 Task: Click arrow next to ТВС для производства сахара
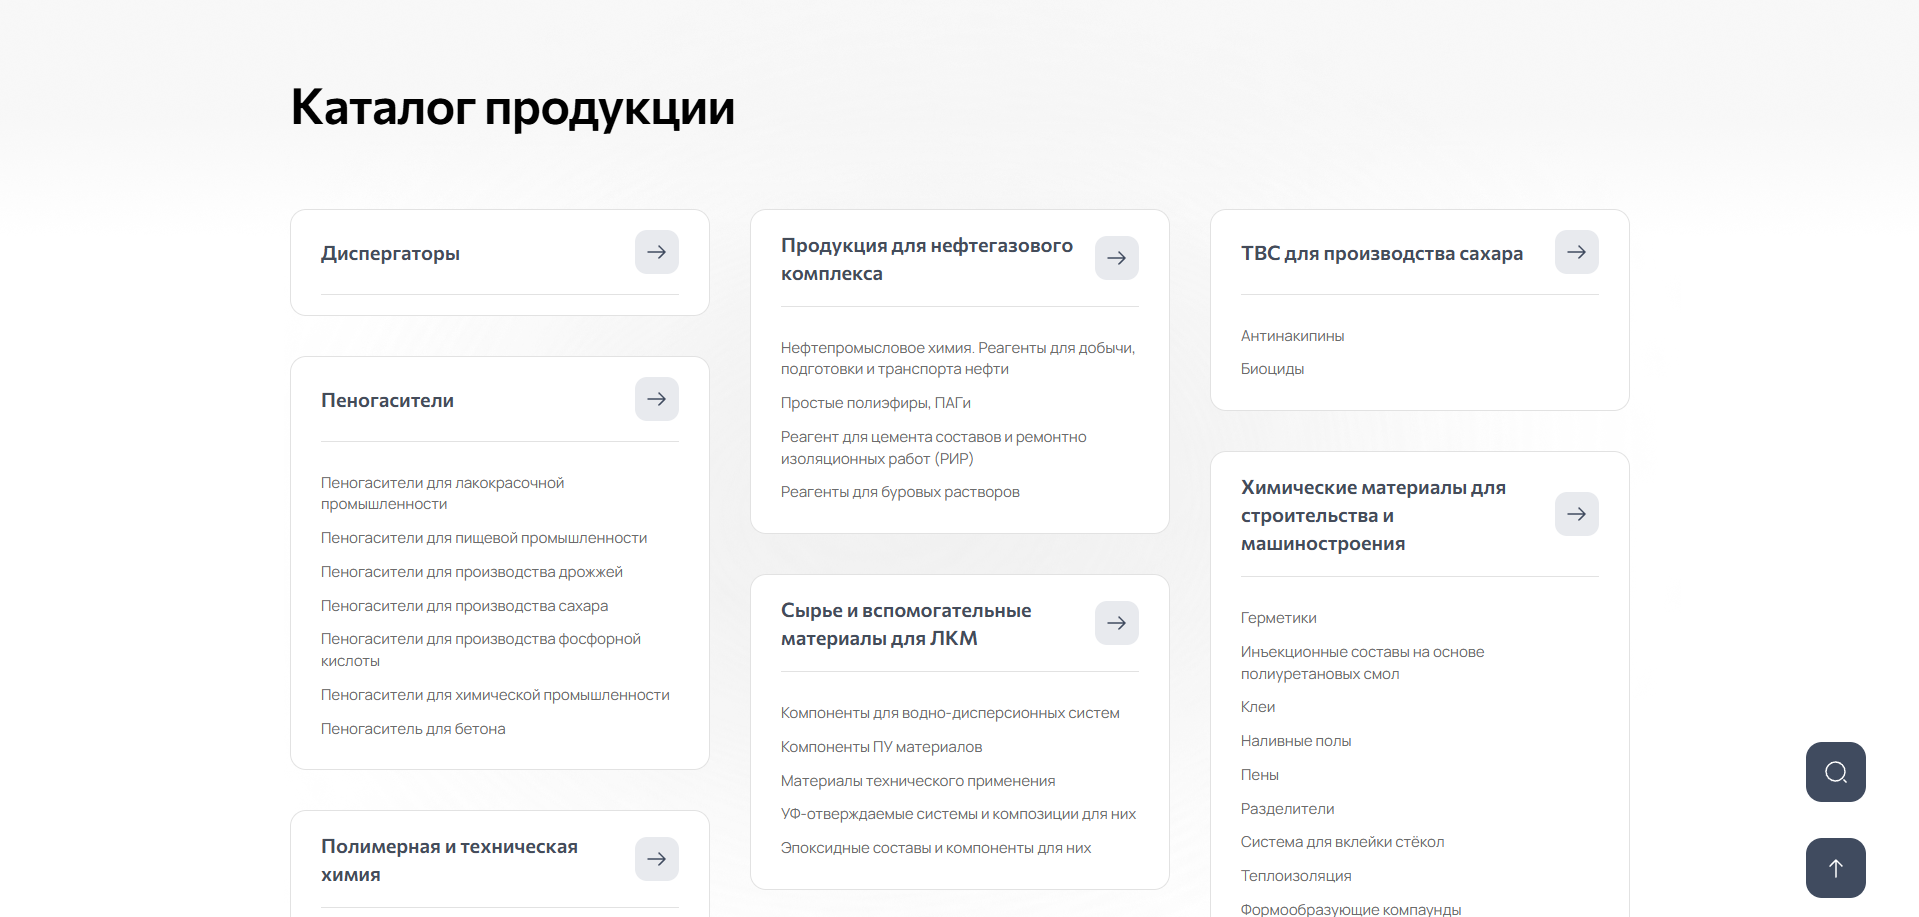1577,252
